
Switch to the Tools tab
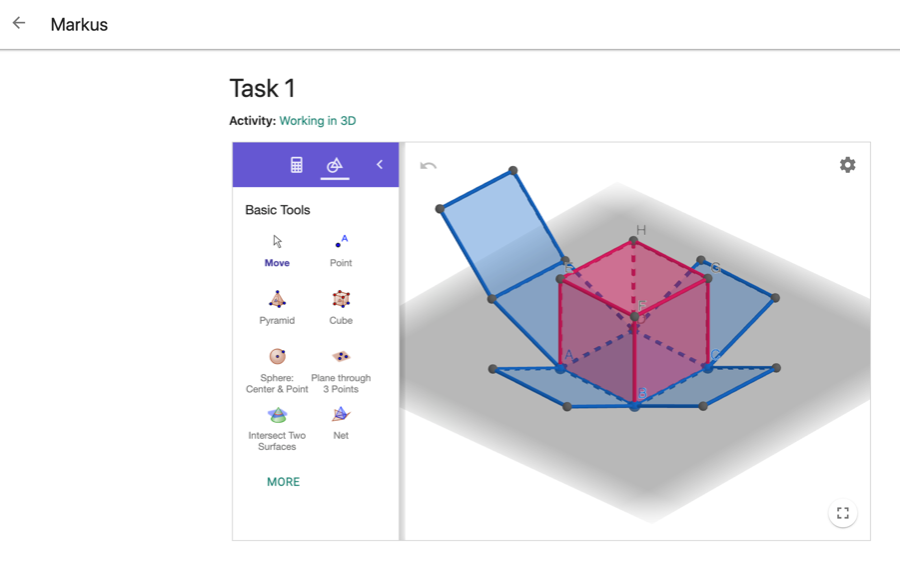pos(335,165)
